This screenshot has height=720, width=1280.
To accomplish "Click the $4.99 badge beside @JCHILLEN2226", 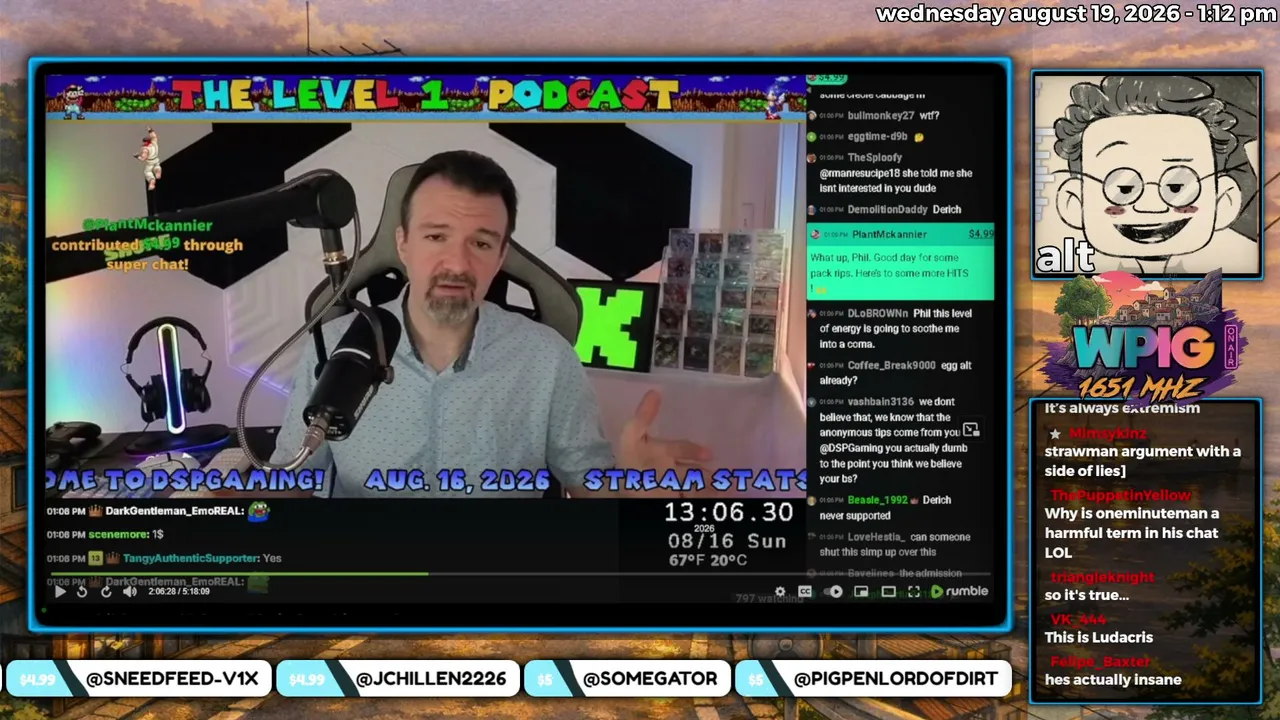I will (x=306, y=679).
